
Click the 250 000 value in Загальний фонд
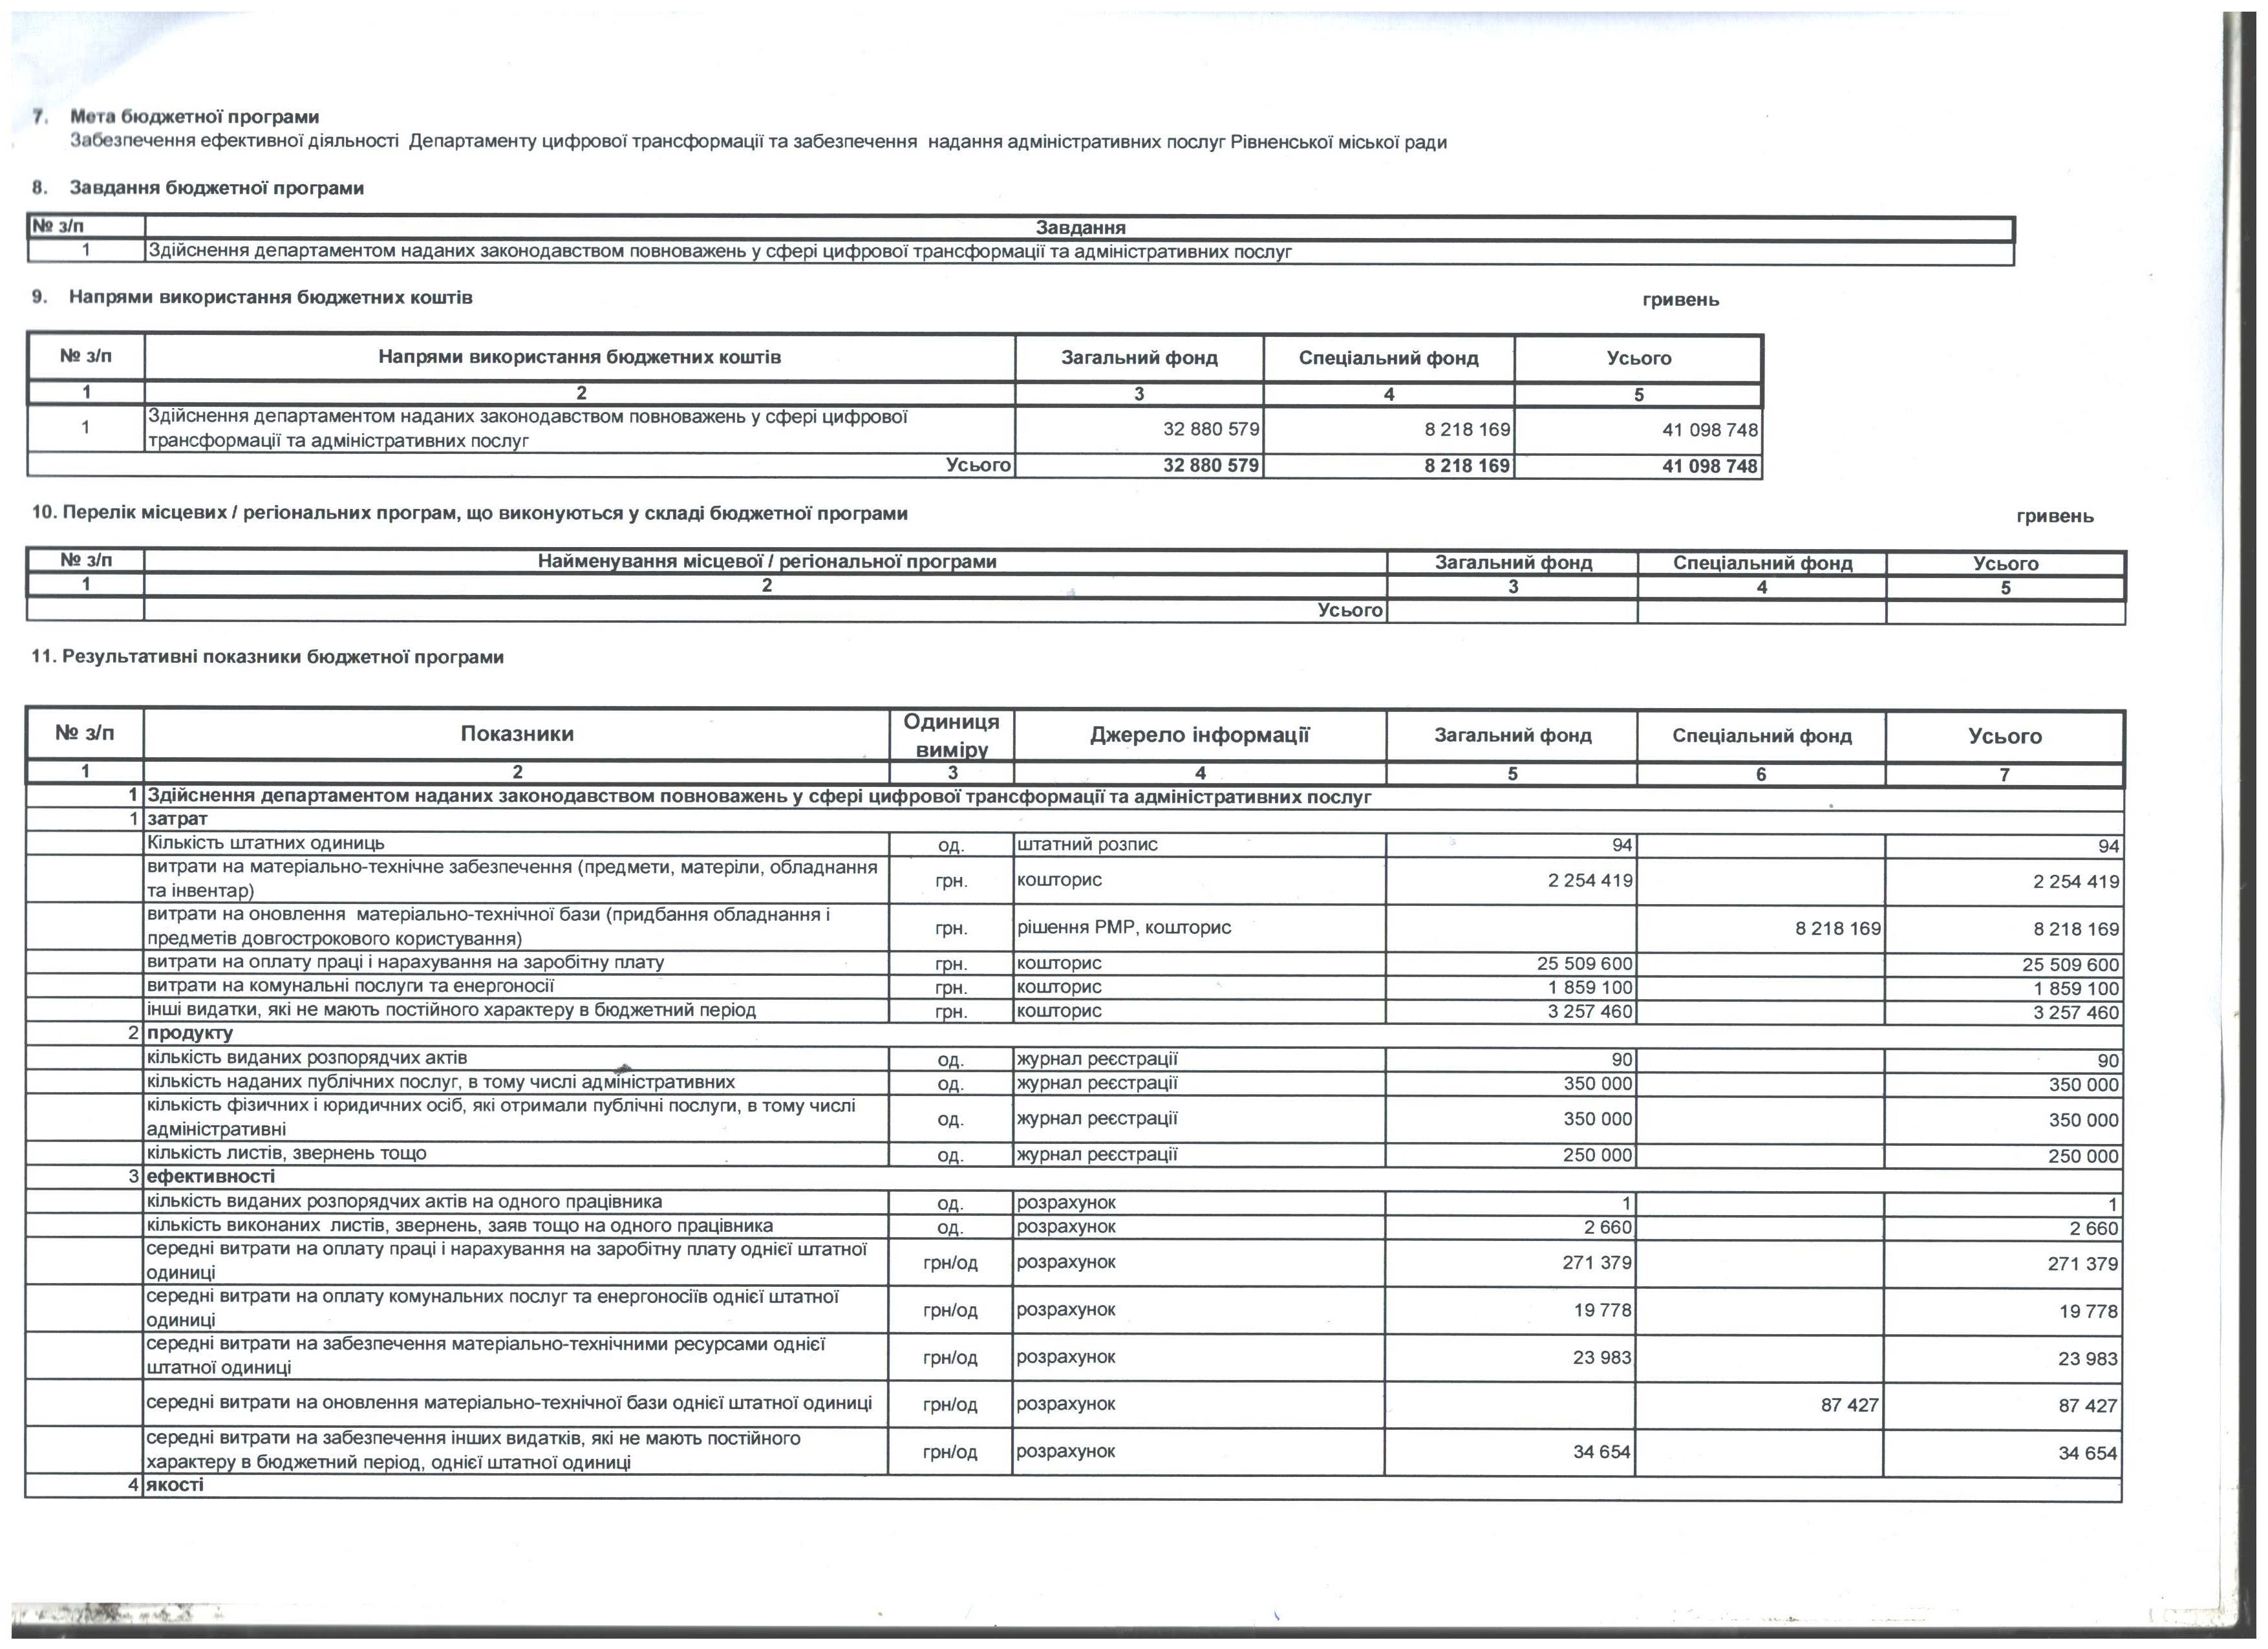coord(1598,1155)
